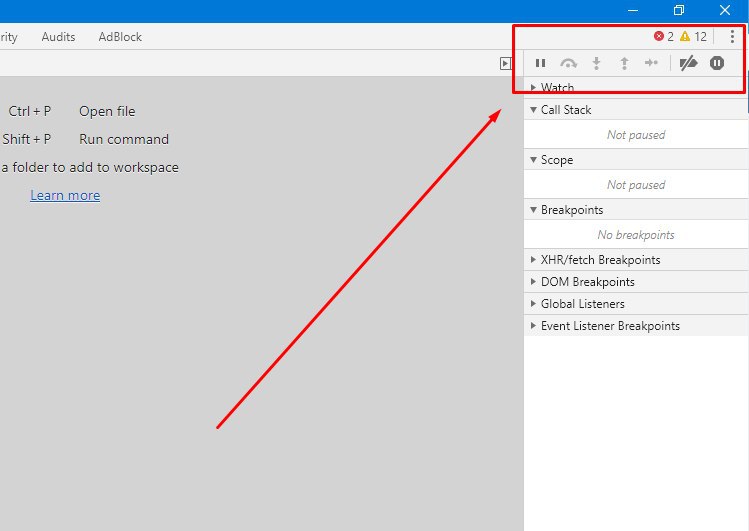The height and width of the screenshot is (531, 749).
Task: Click the step over function call icon
Action: point(568,63)
